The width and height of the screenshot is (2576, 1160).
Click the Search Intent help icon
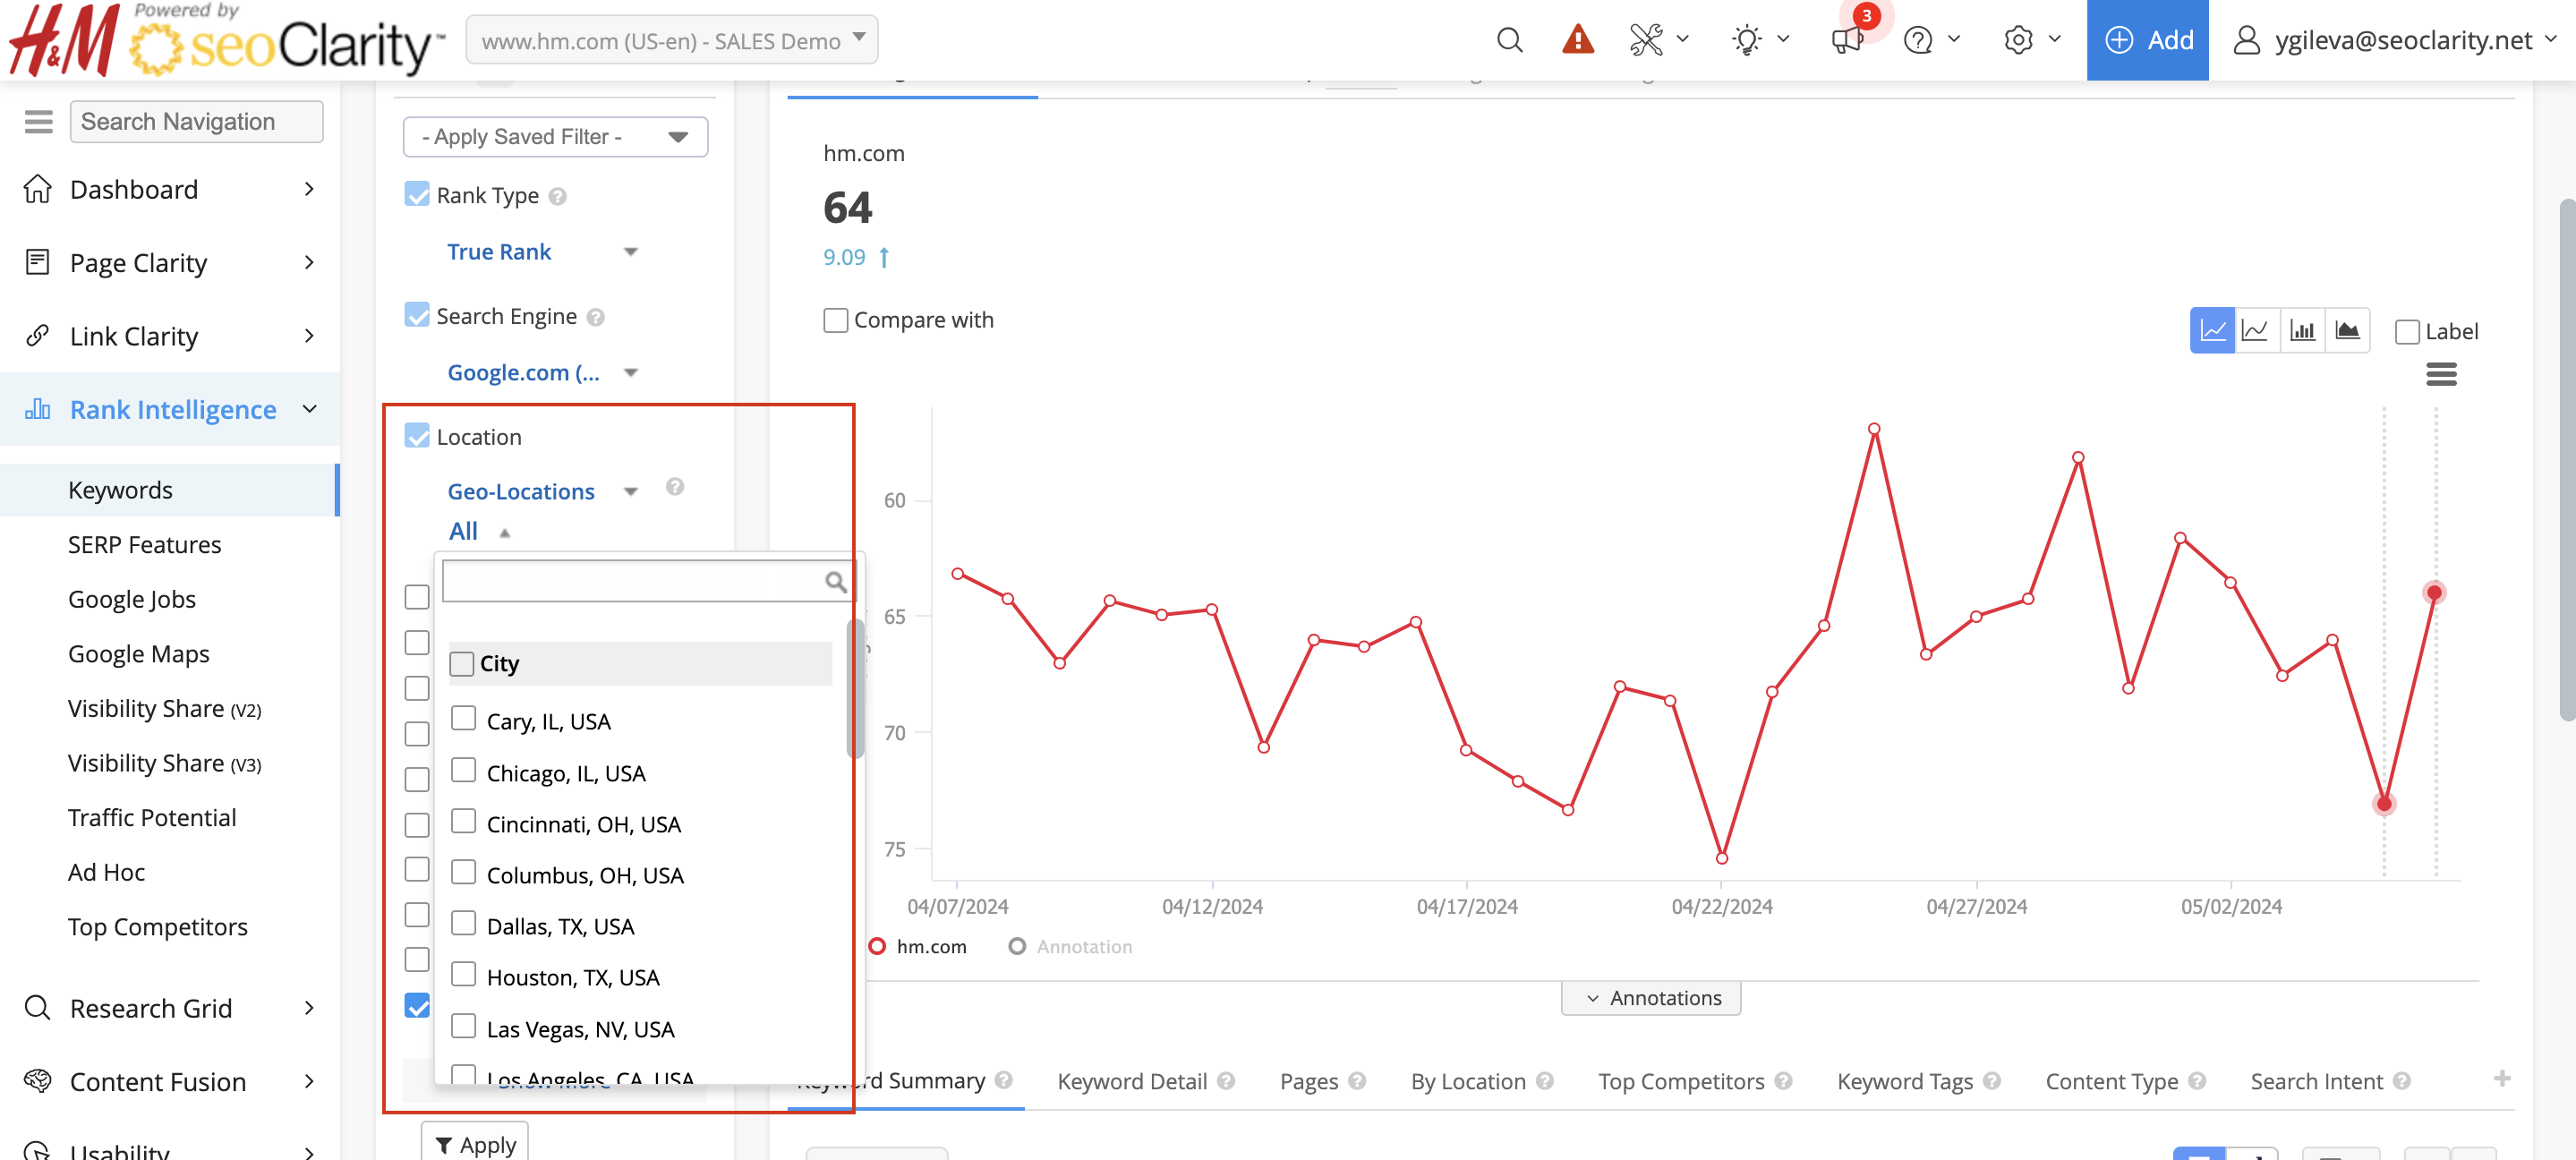2402,1081
